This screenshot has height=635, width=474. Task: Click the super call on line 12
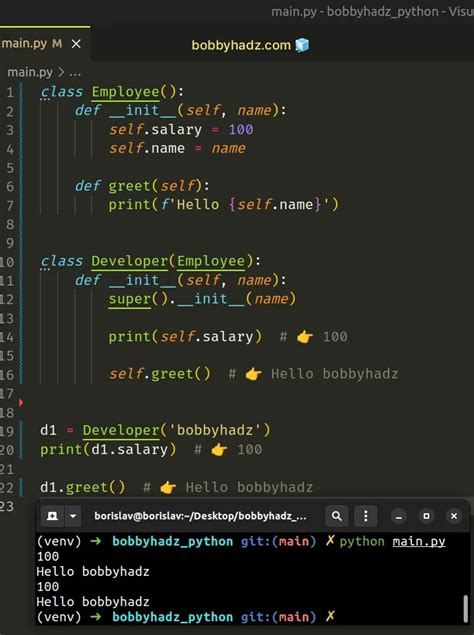tap(130, 299)
